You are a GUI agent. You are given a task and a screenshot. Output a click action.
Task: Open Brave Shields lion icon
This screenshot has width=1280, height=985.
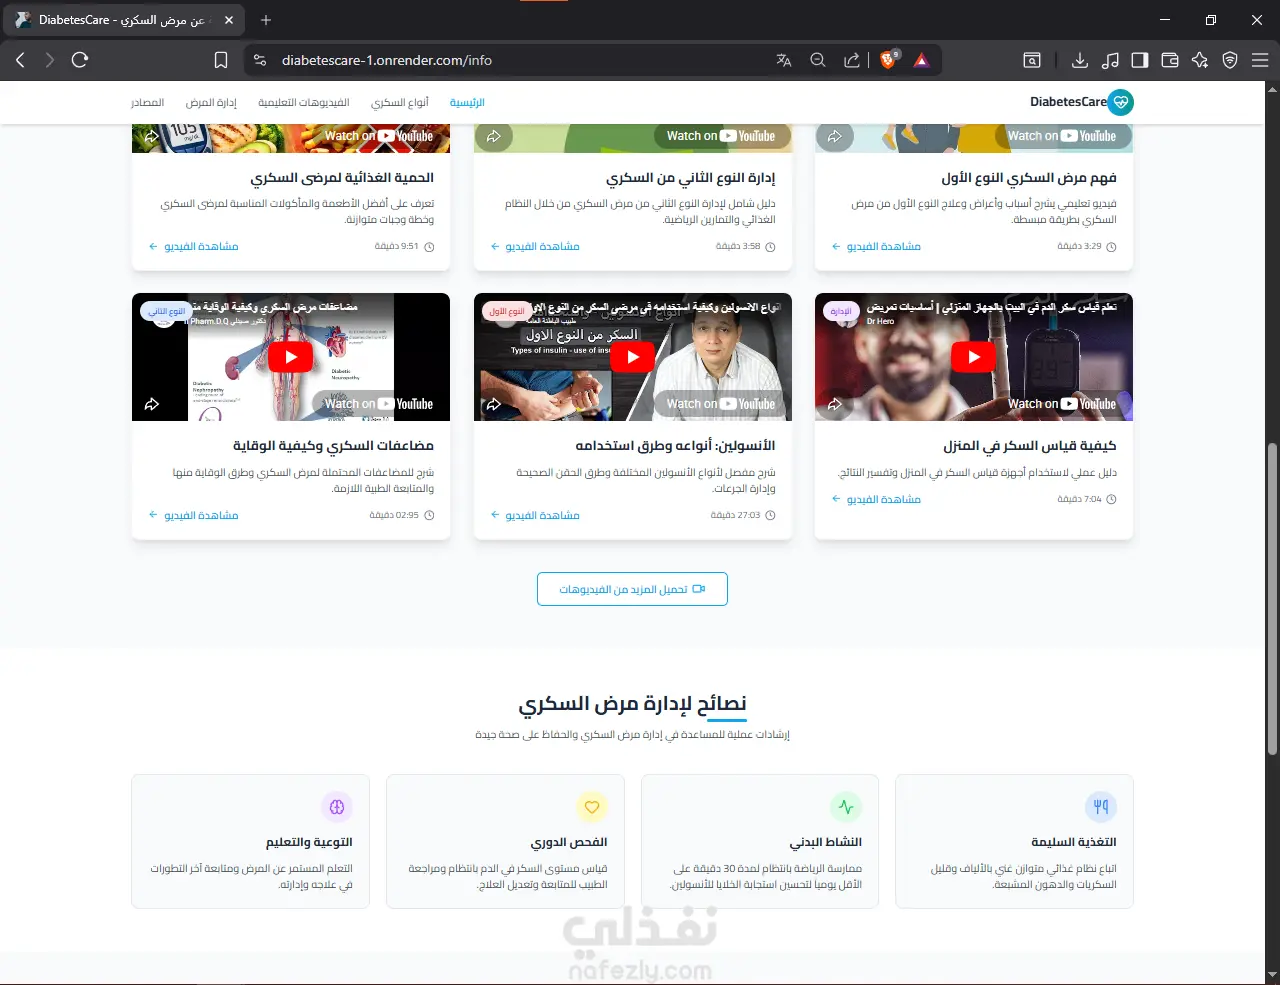pyautogui.click(x=888, y=60)
